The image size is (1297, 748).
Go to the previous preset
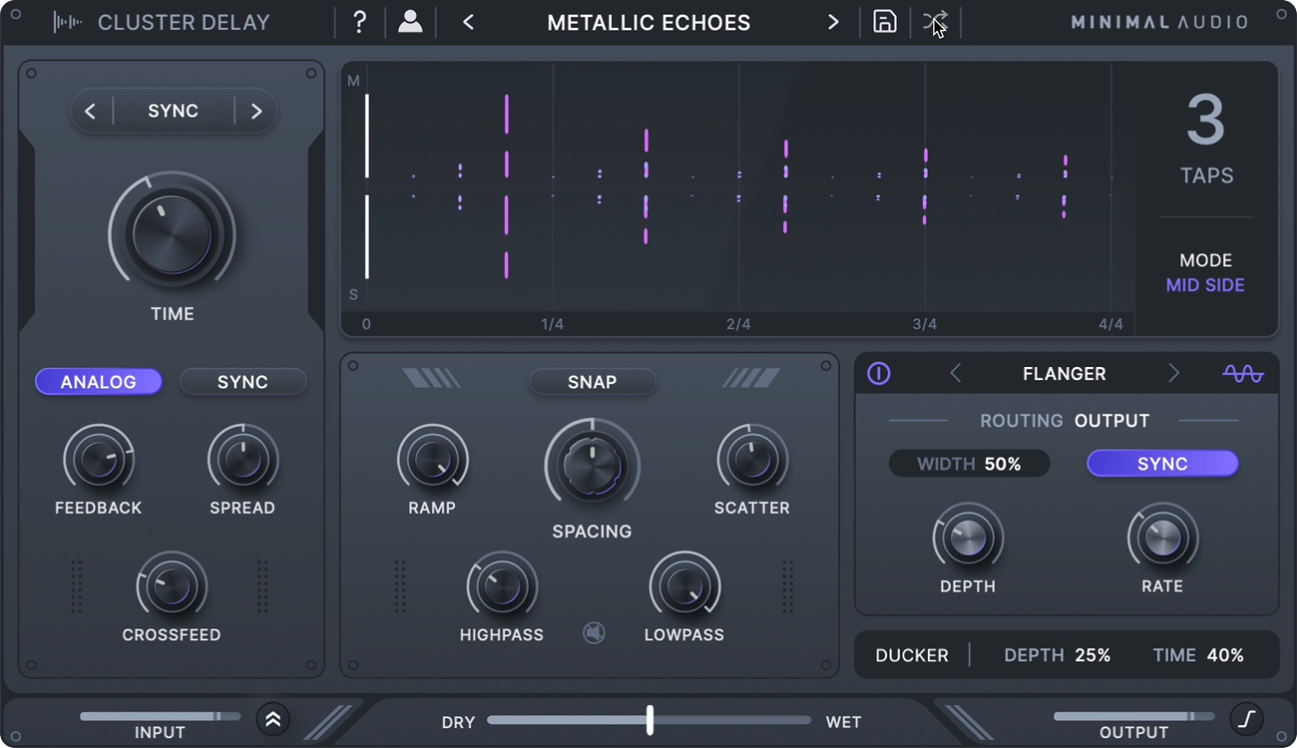468,22
